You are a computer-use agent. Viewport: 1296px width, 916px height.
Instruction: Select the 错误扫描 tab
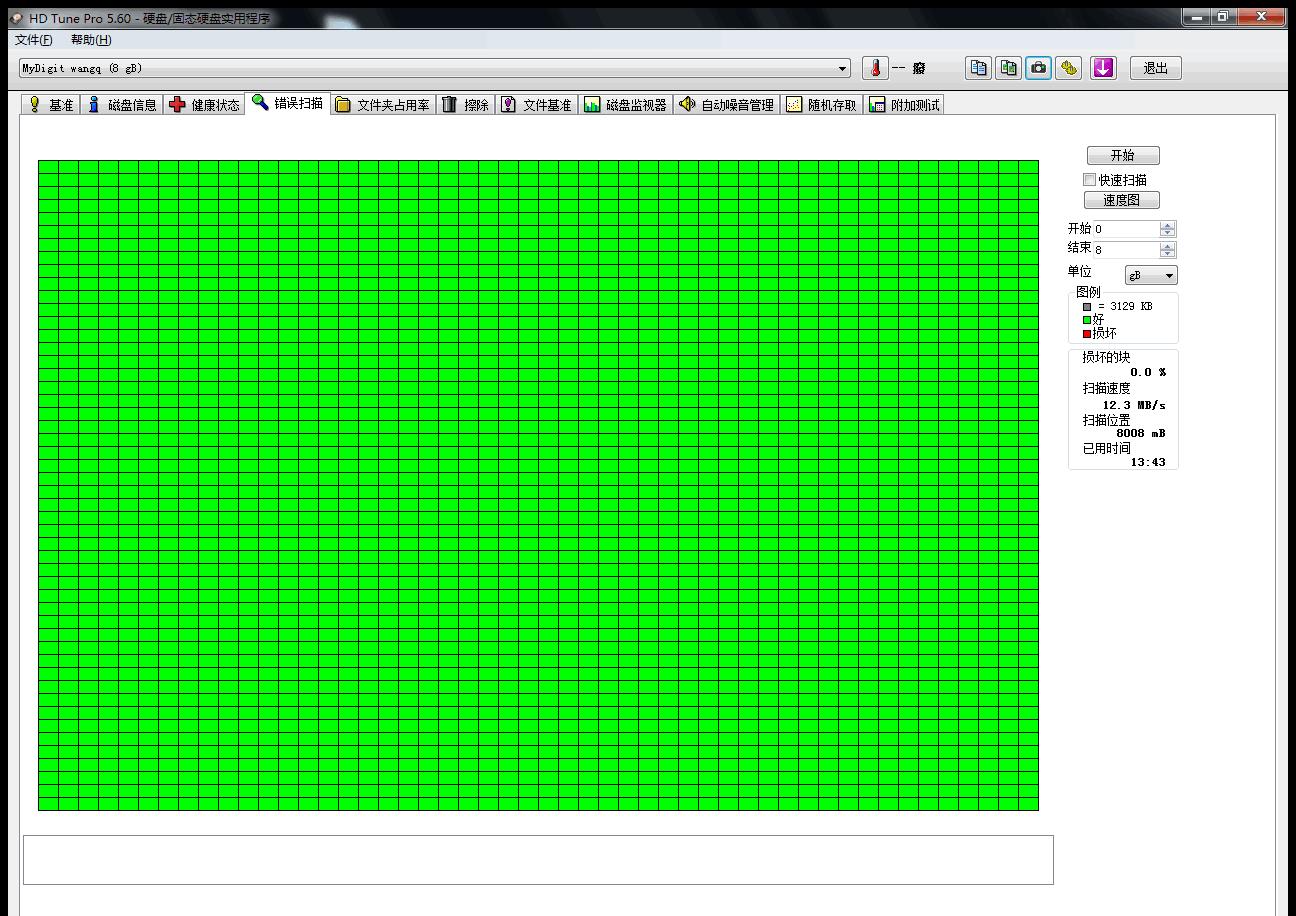click(288, 103)
